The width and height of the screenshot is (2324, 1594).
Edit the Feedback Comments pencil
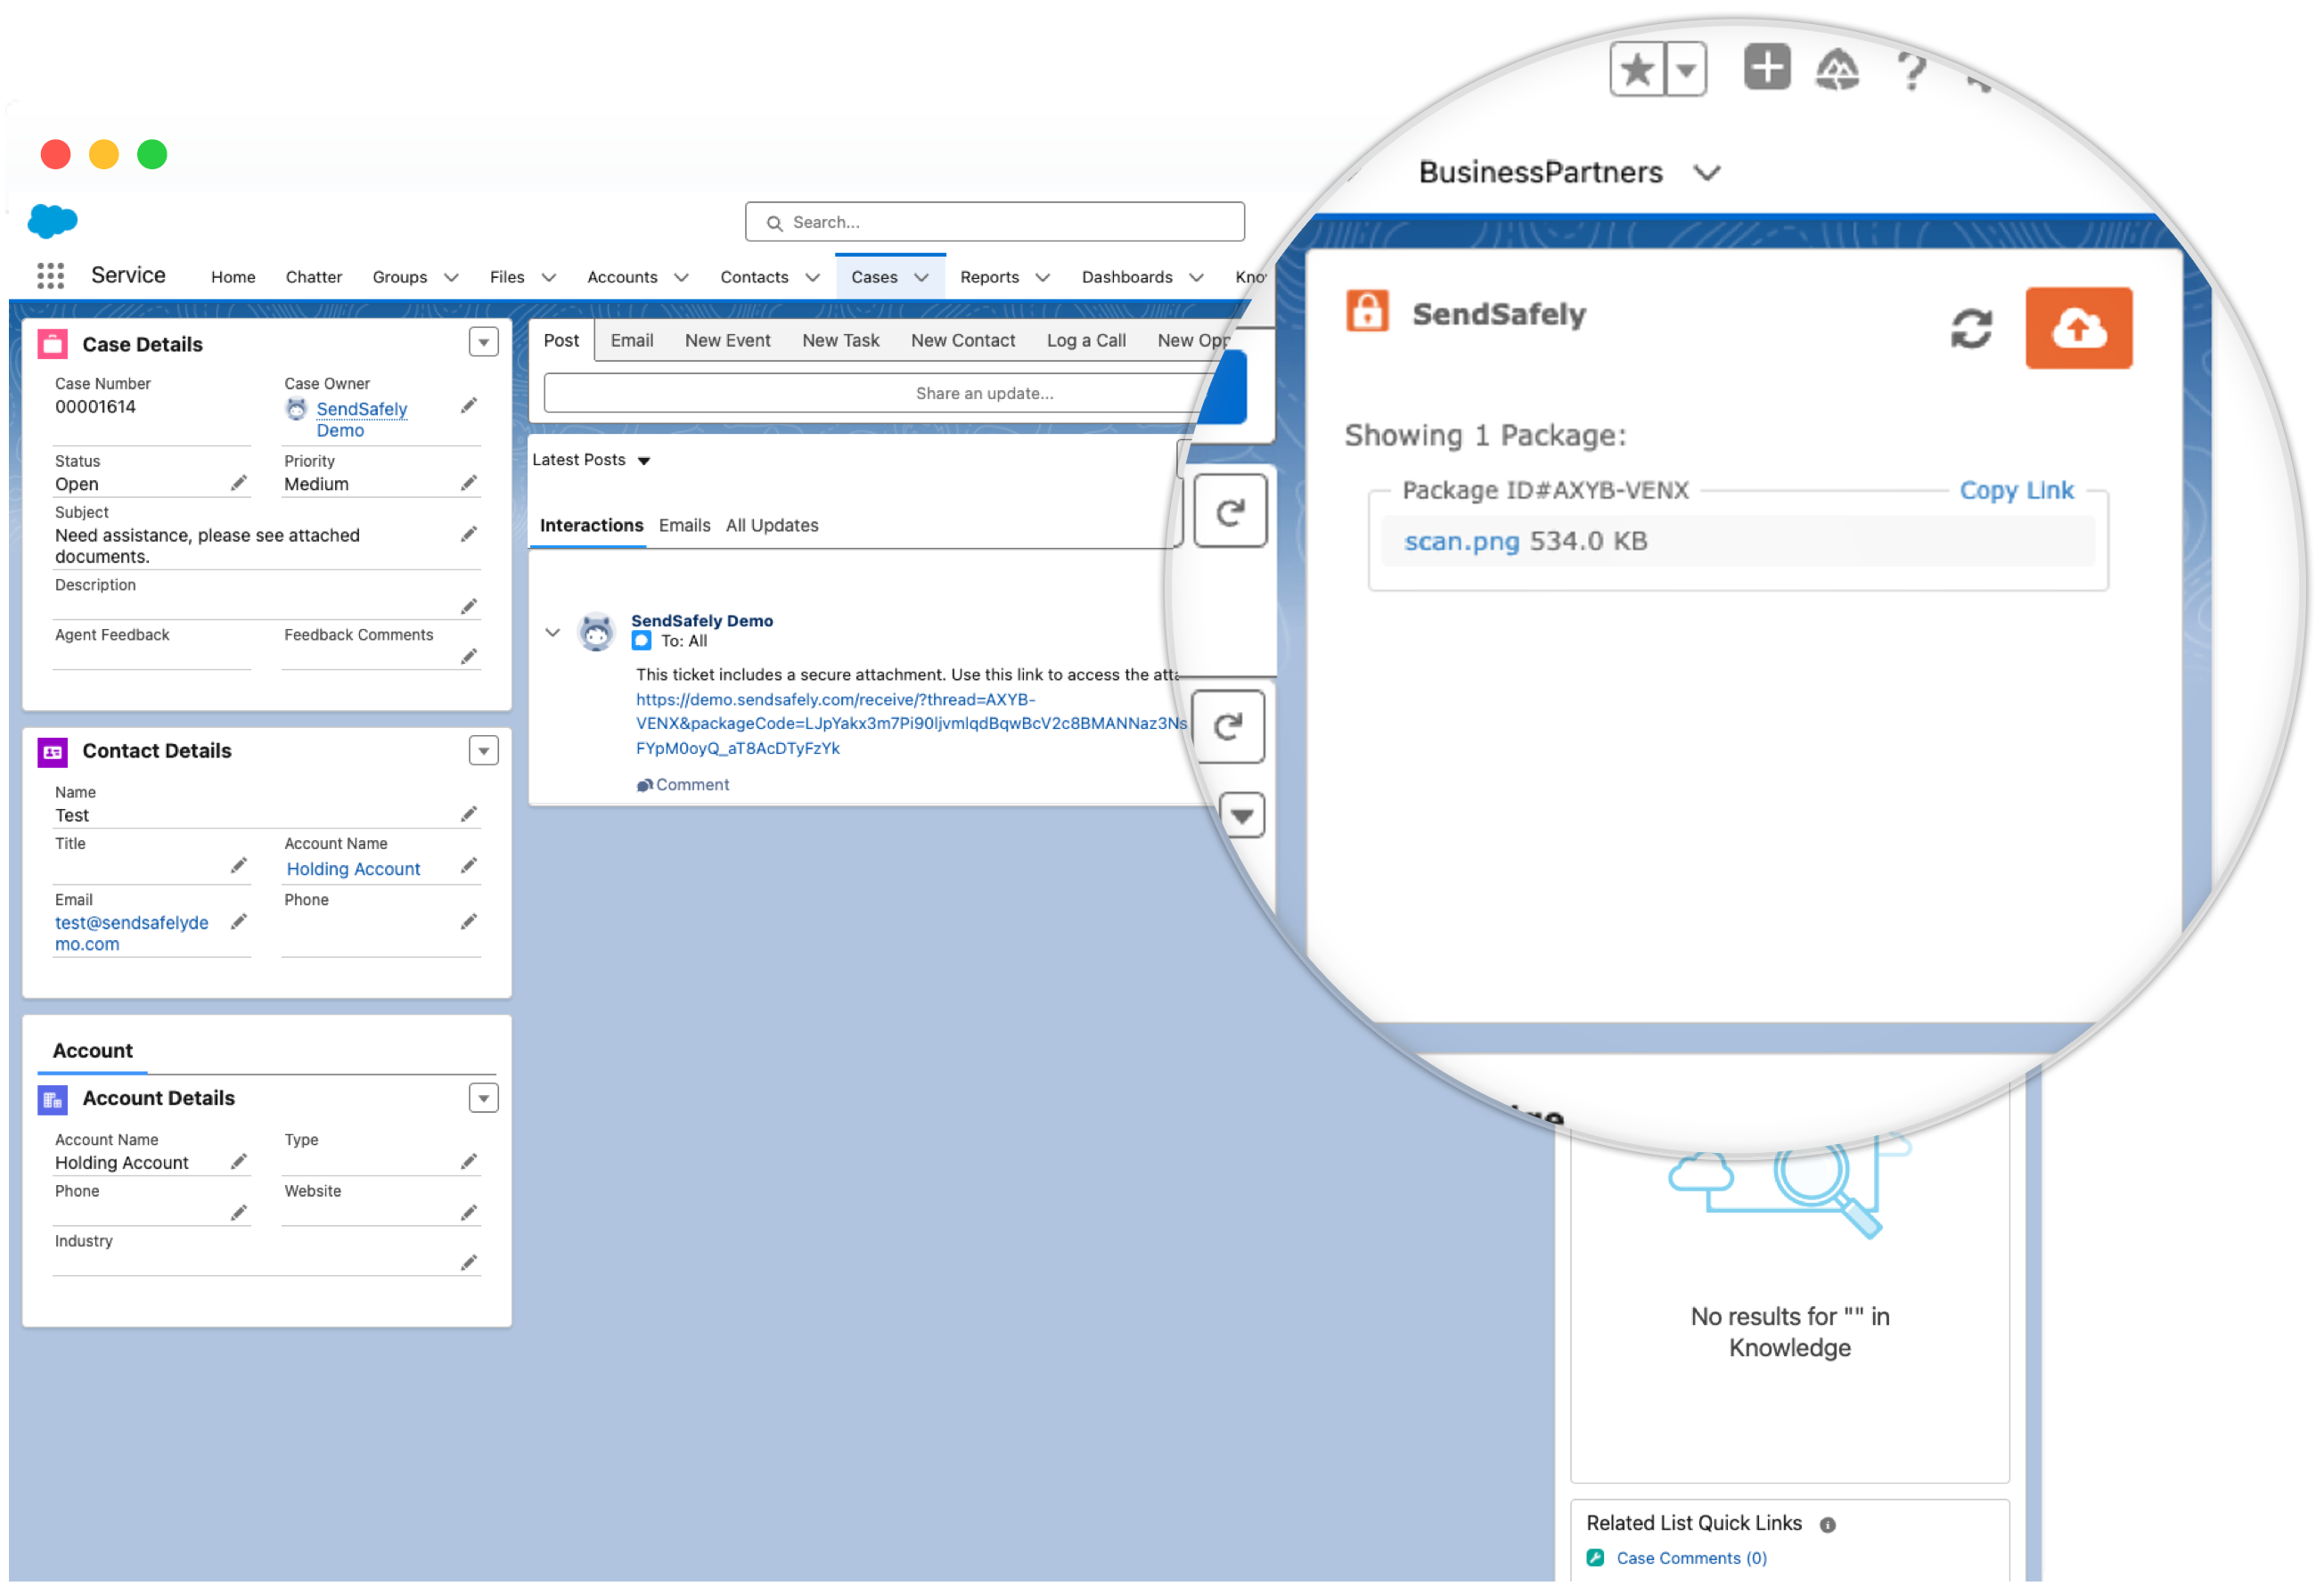pyautogui.click(x=470, y=658)
